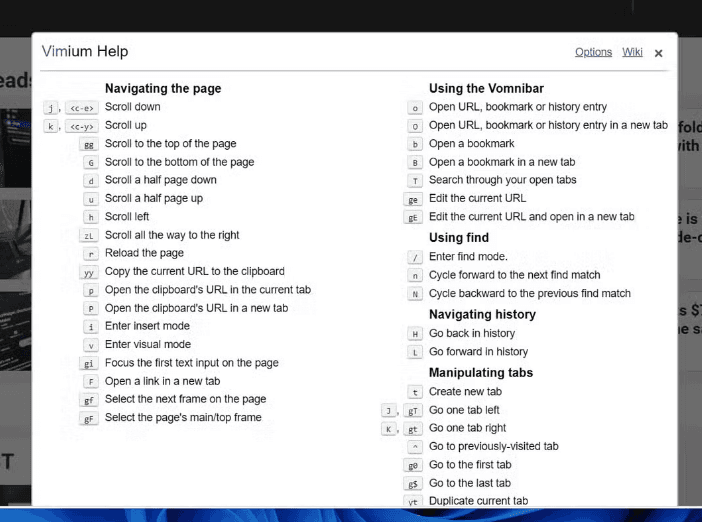Click the 'N' key badge for previous find match

pyautogui.click(x=415, y=294)
